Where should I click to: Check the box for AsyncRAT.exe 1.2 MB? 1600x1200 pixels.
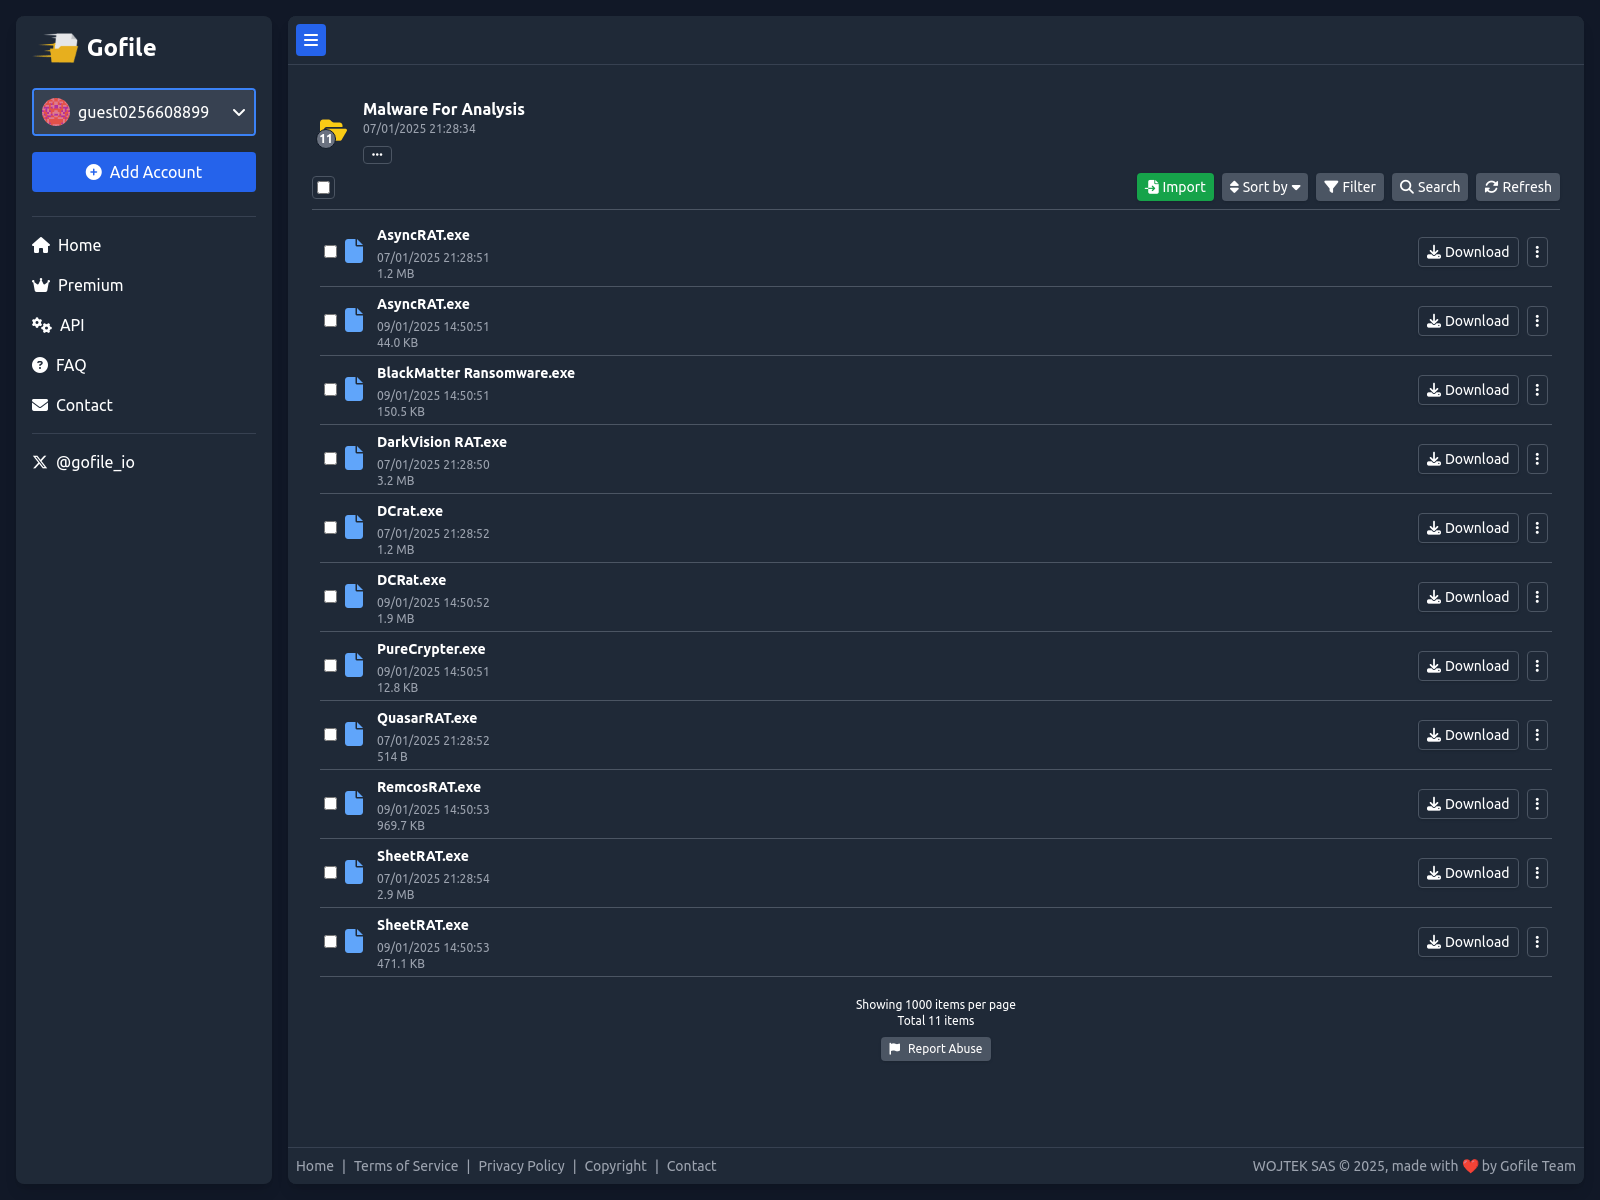[330, 252]
